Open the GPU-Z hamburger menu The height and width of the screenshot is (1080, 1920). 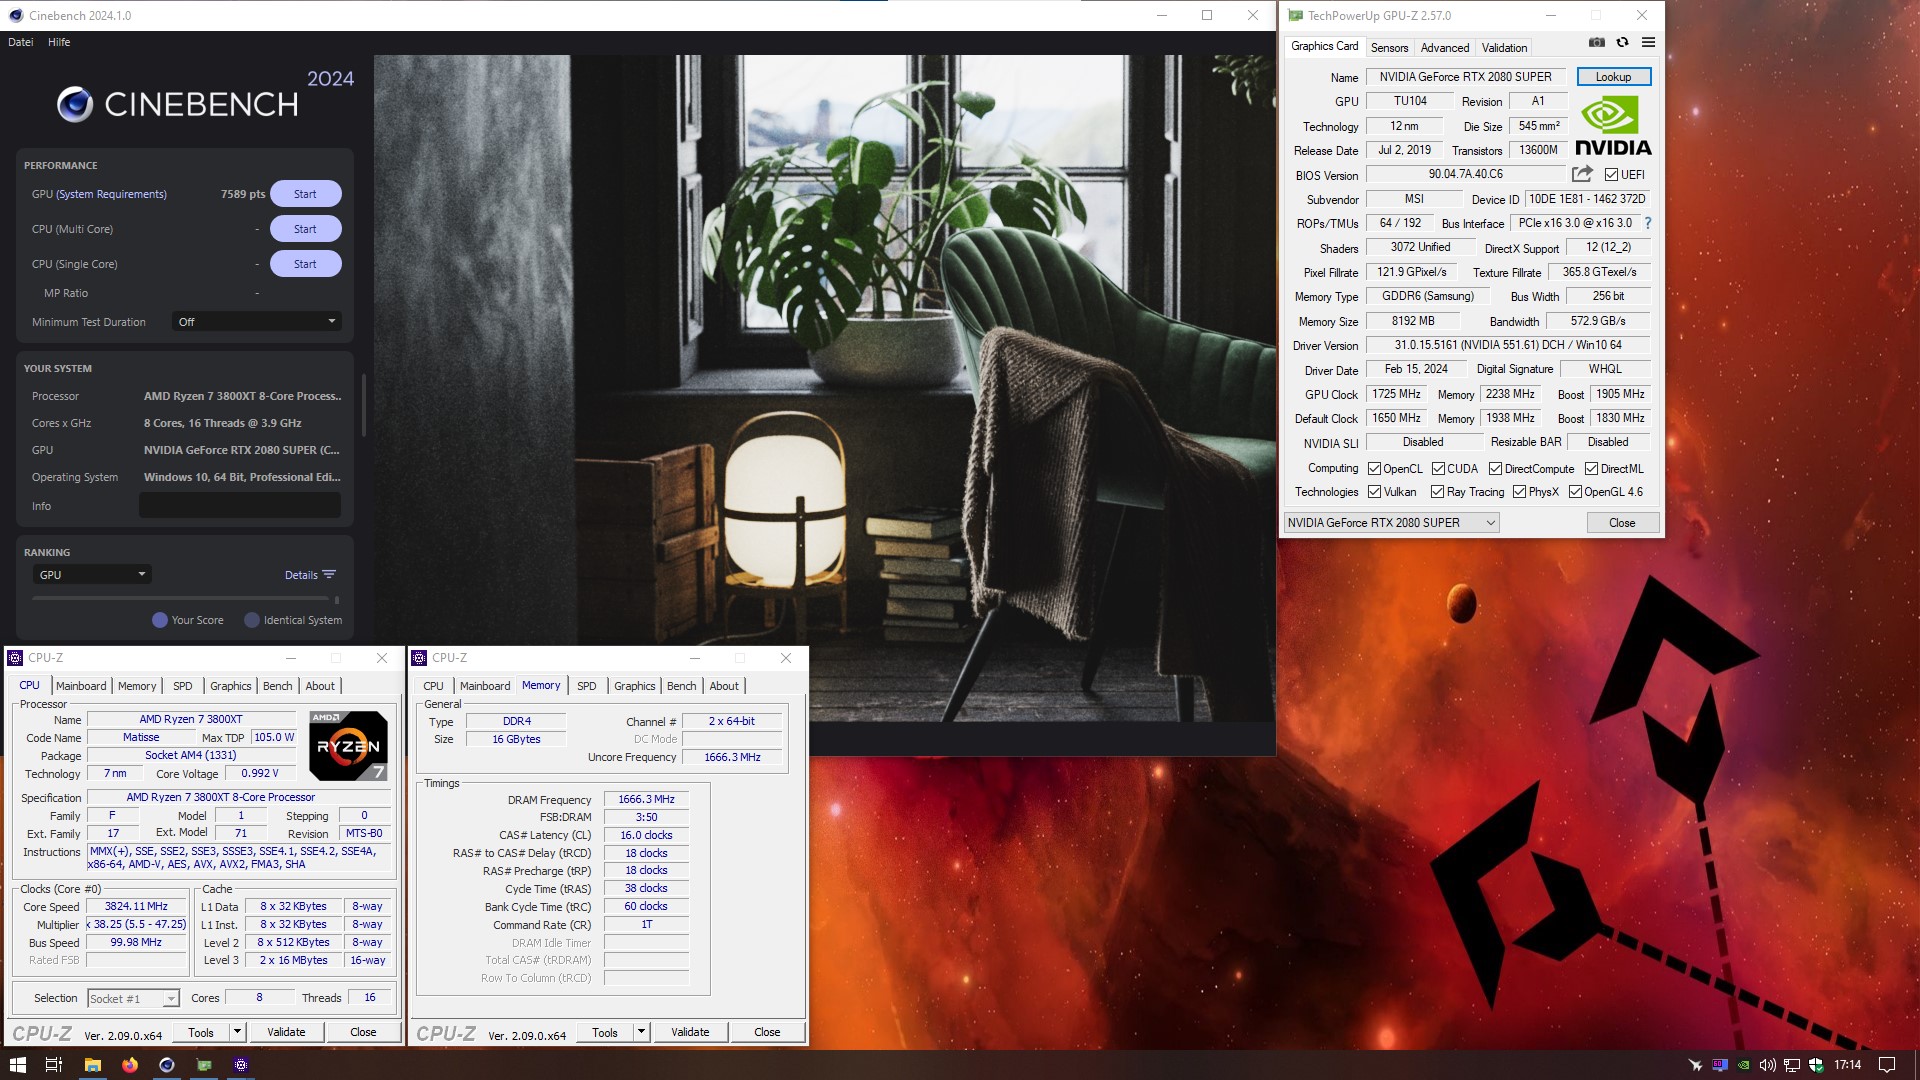(x=1648, y=42)
